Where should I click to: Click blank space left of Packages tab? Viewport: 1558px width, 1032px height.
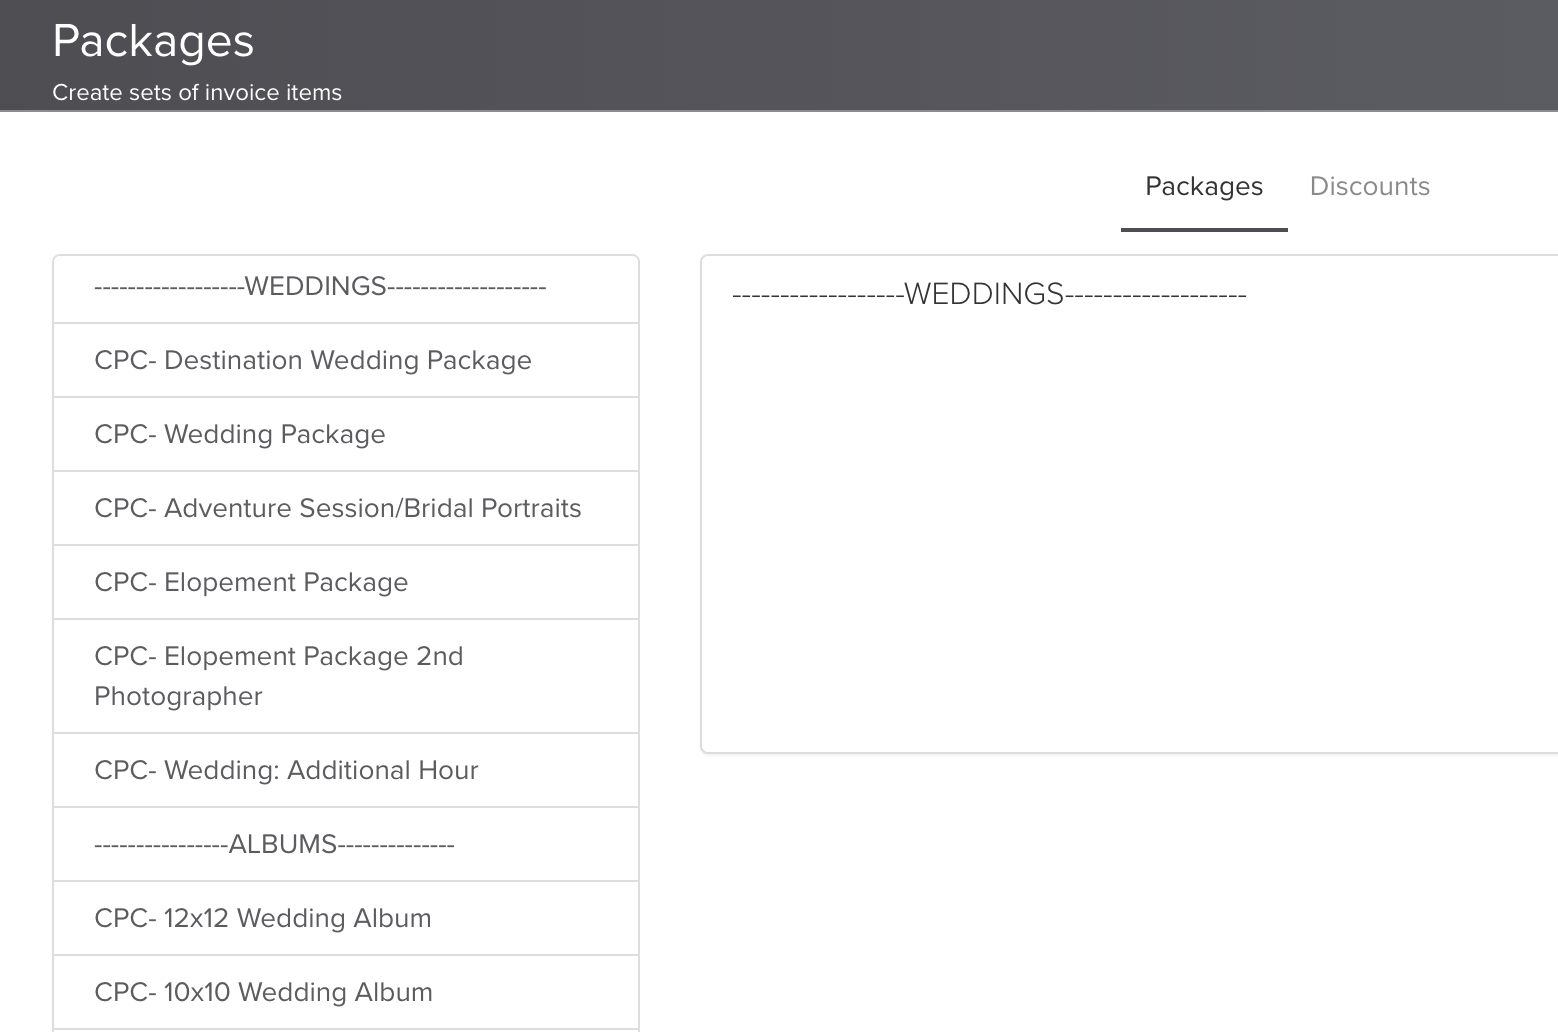click(x=800, y=187)
